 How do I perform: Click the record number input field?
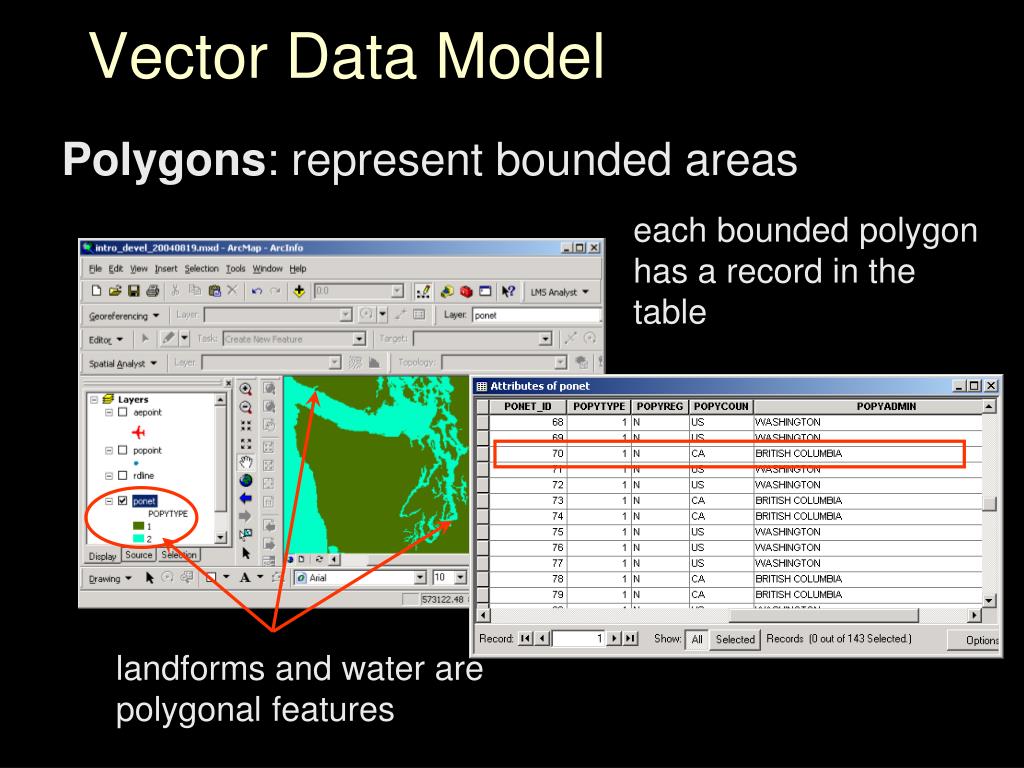pos(579,639)
